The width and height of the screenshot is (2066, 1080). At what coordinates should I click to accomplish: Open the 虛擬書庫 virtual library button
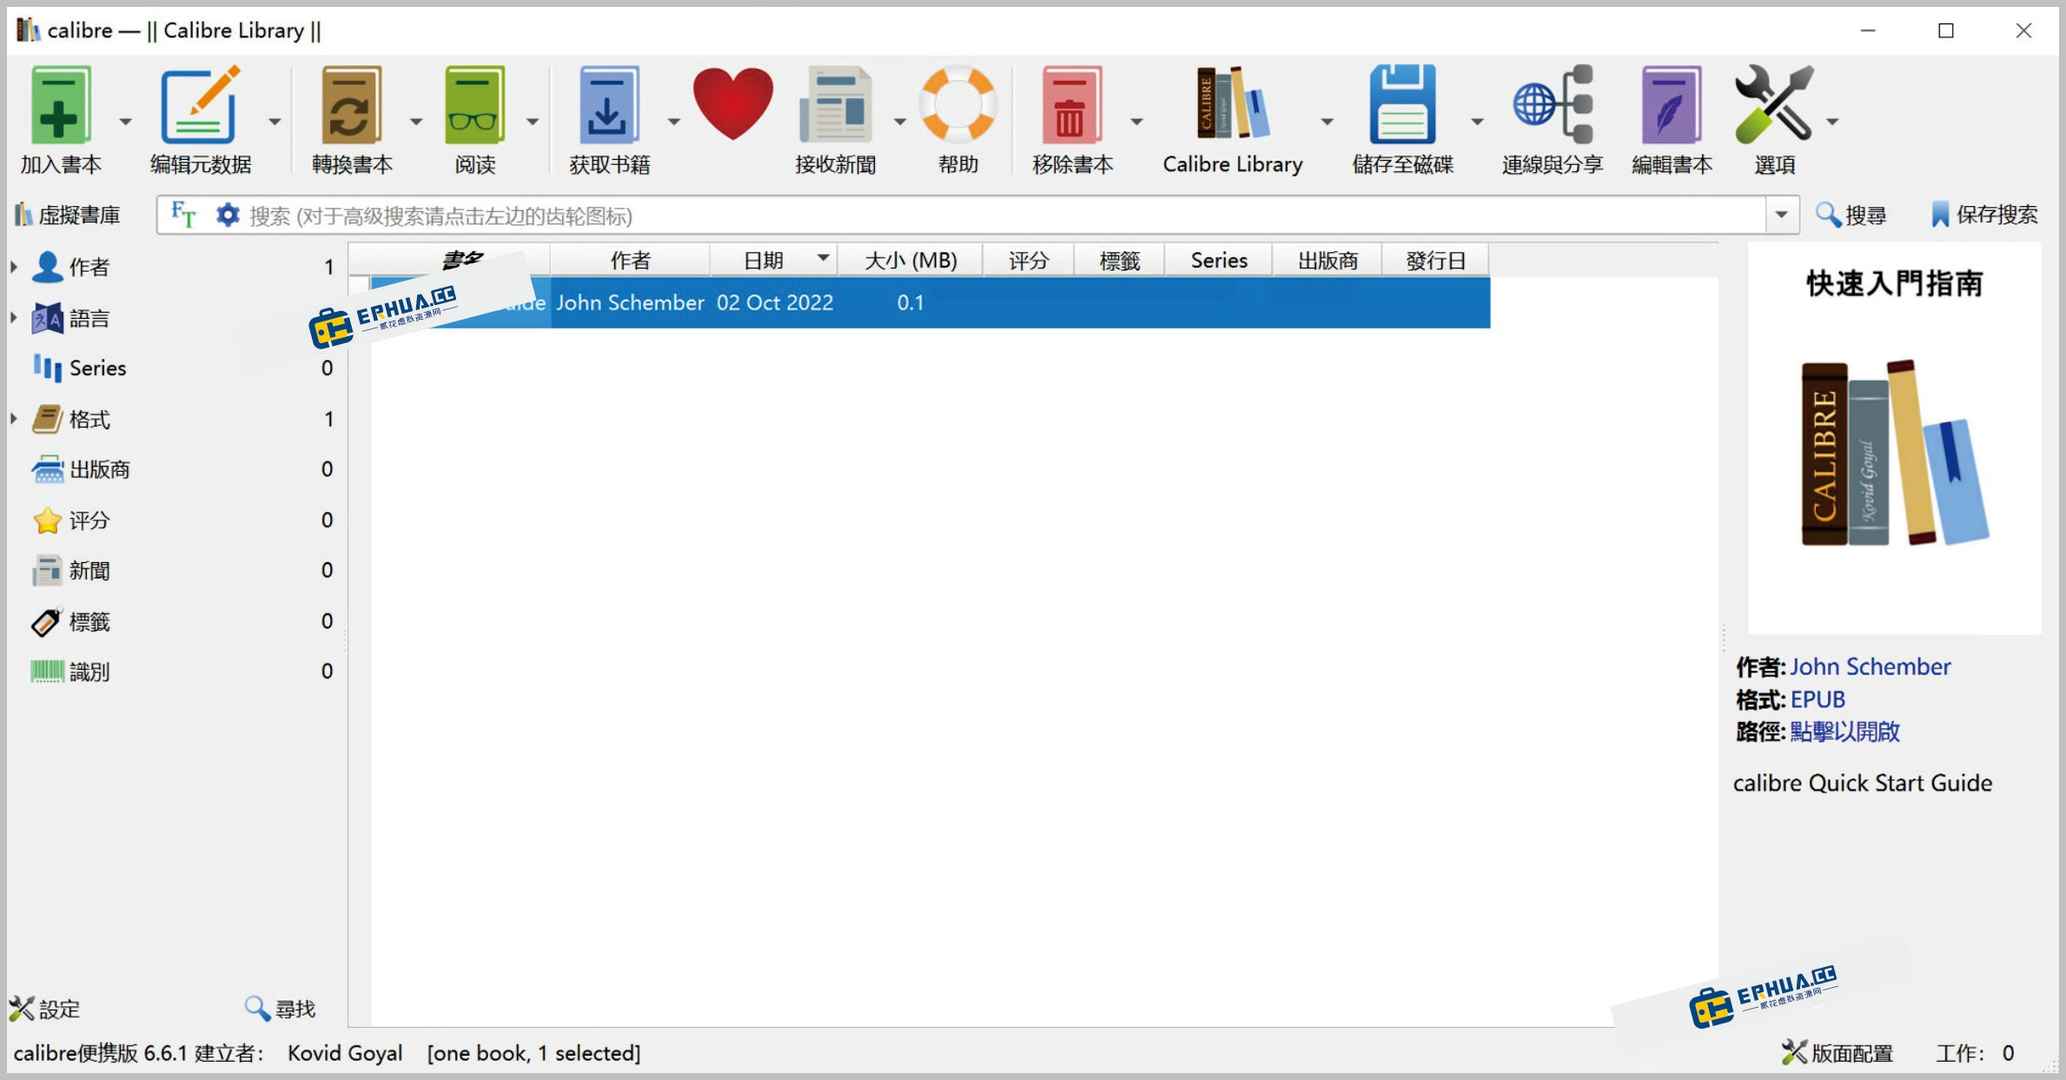[x=68, y=215]
